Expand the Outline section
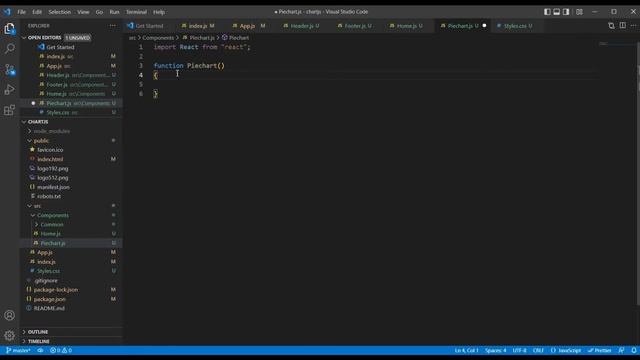Image resolution: width=640 pixels, height=360 pixels. click(x=71, y=332)
